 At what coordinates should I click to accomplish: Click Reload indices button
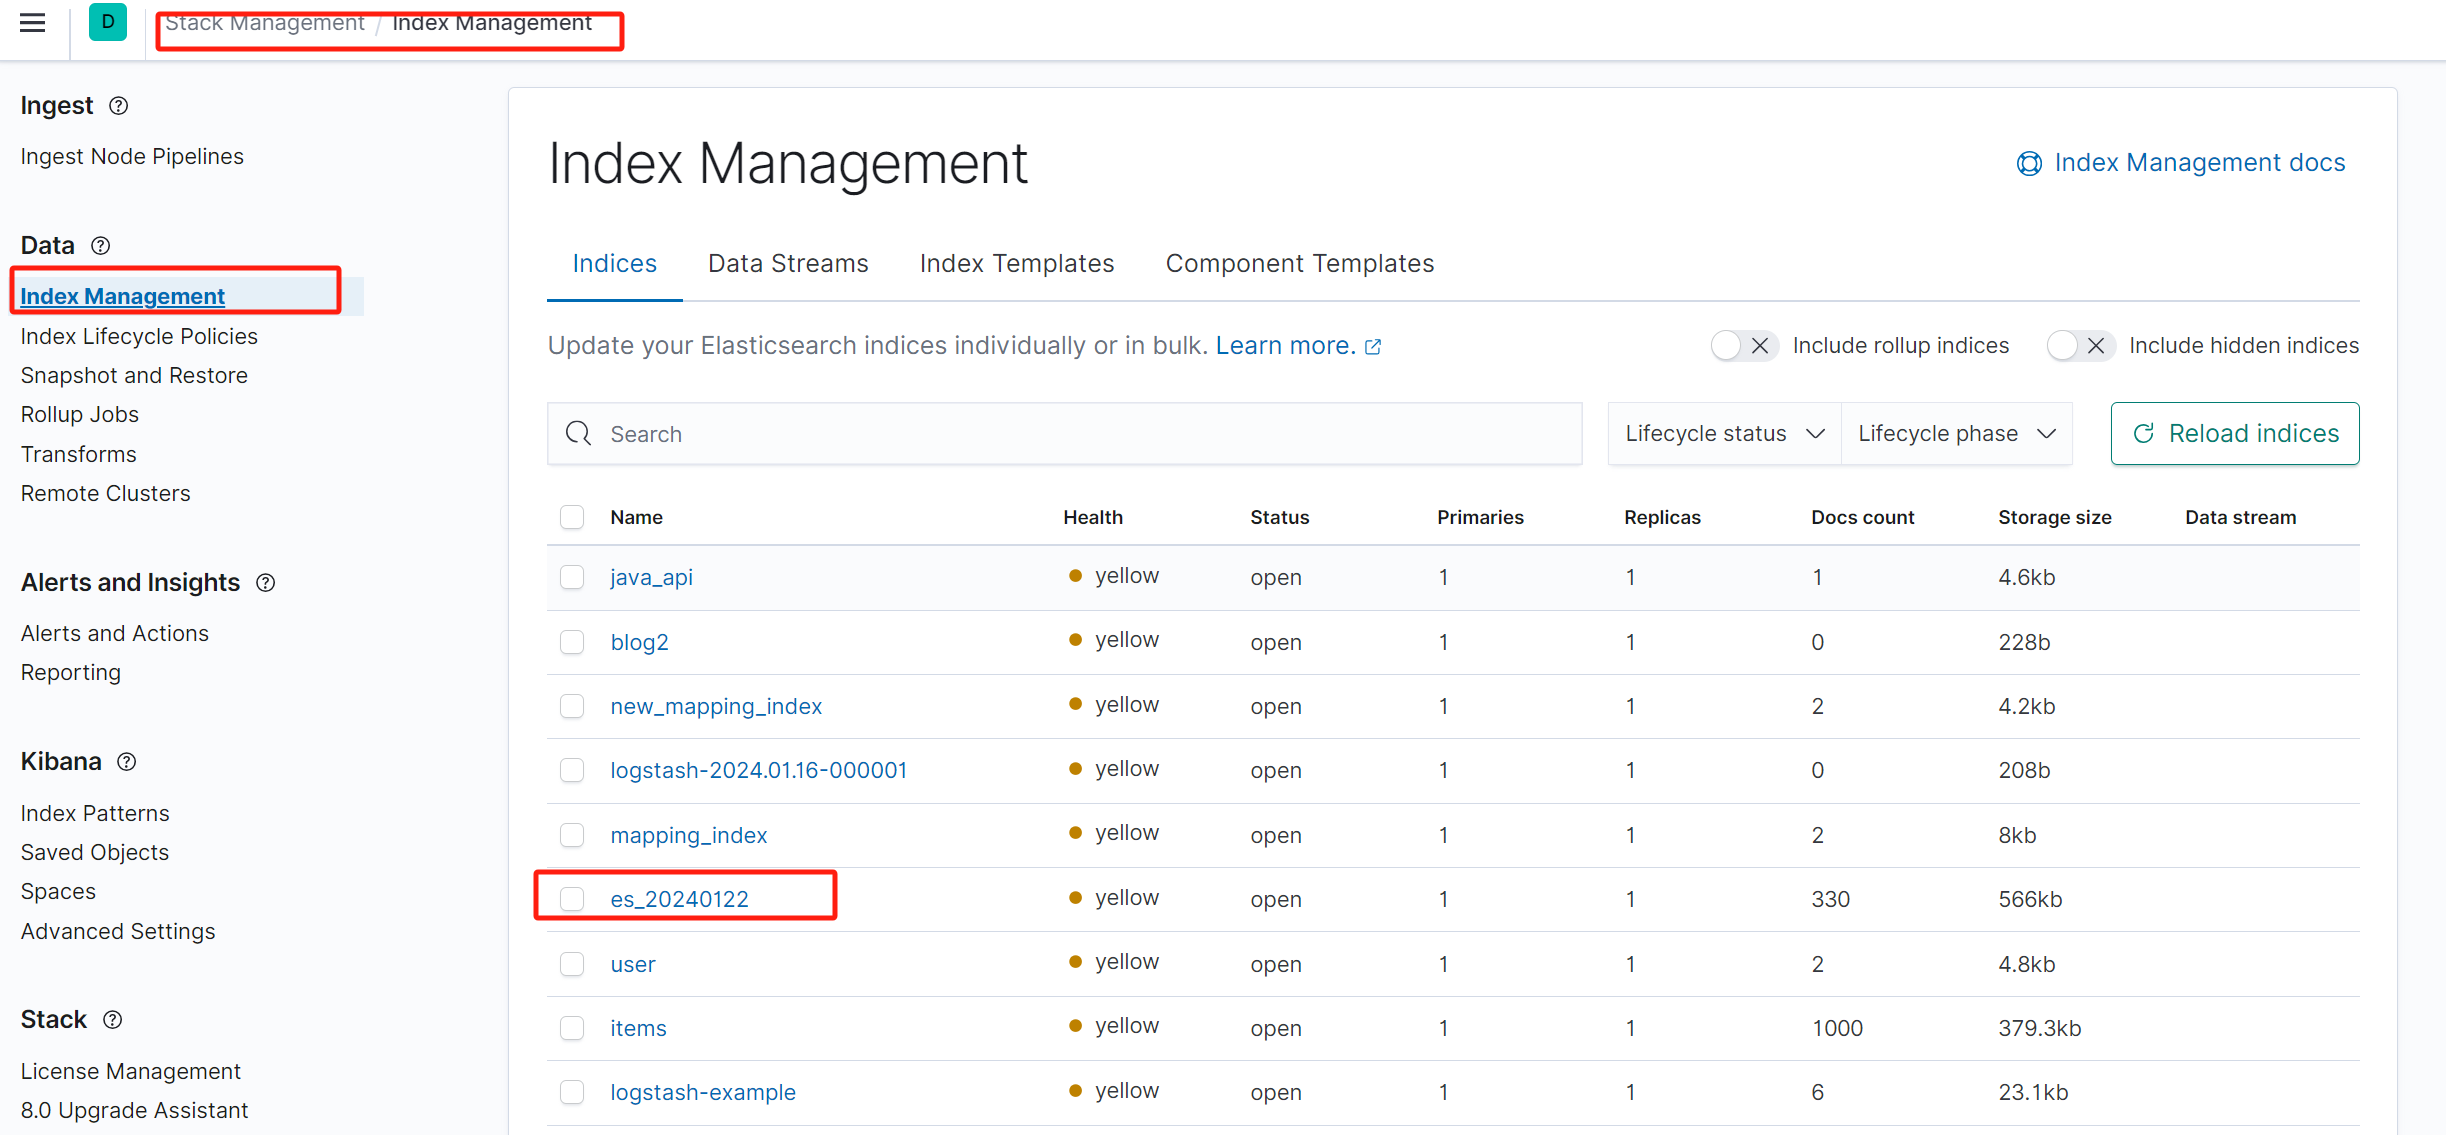click(x=2235, y=433)
